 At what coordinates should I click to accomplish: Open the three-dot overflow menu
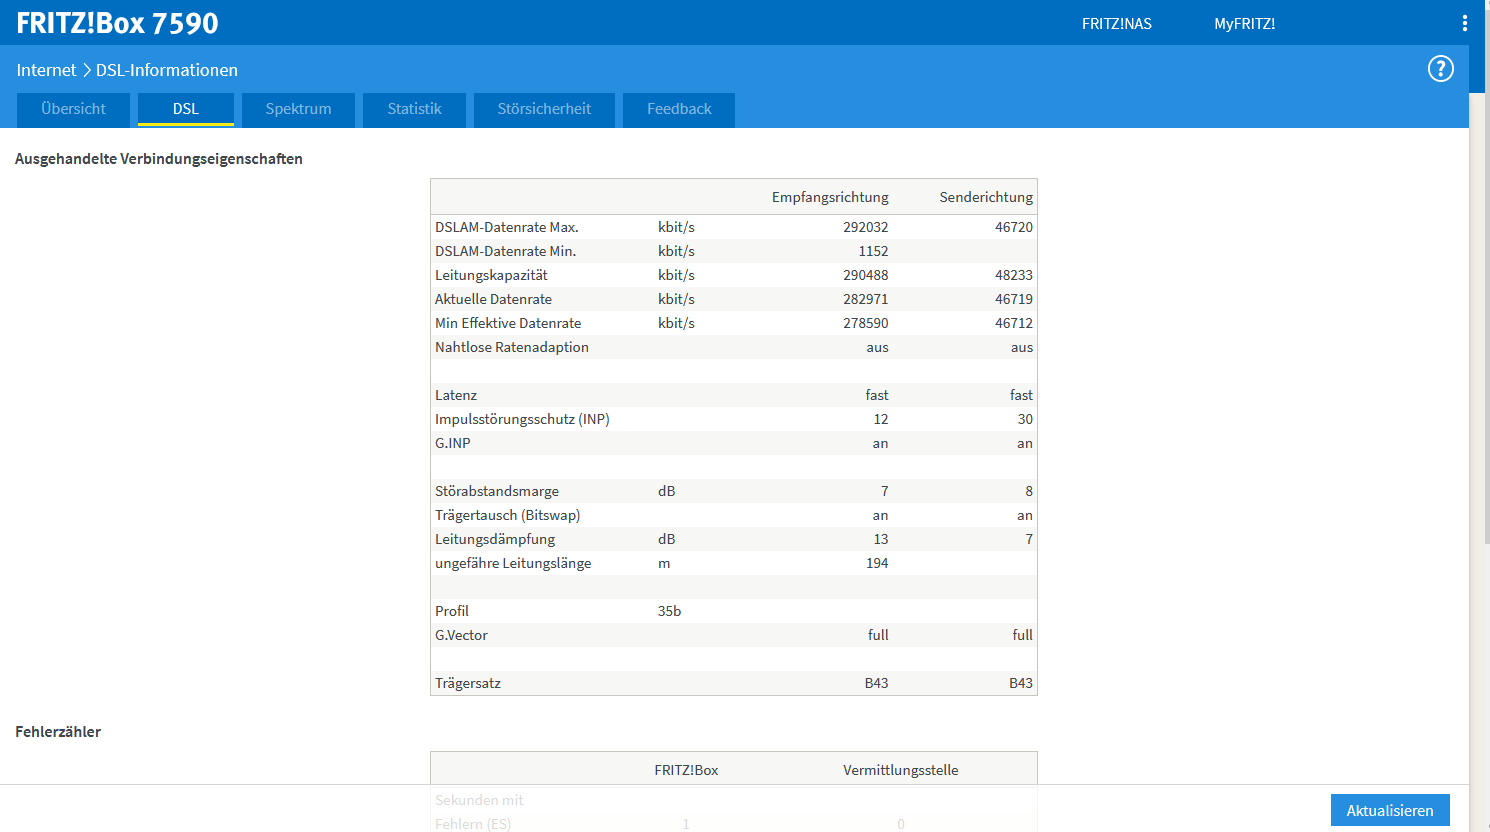pyautogui.click(x=1465, y=23)
